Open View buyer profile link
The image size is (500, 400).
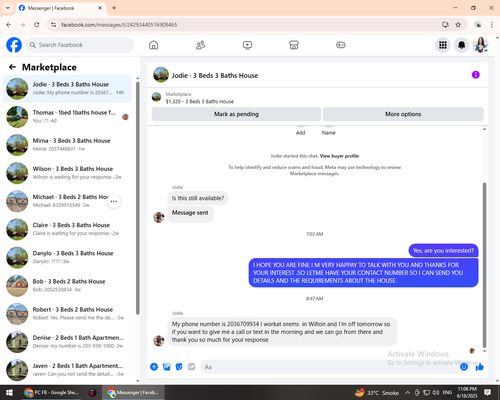[339, 156]
